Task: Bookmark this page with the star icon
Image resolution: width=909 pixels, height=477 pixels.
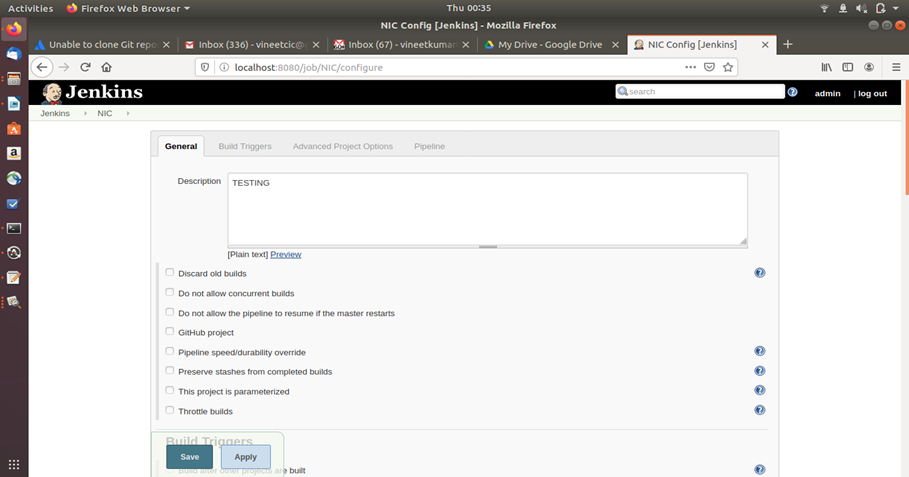Action: [x=728, y=67]
